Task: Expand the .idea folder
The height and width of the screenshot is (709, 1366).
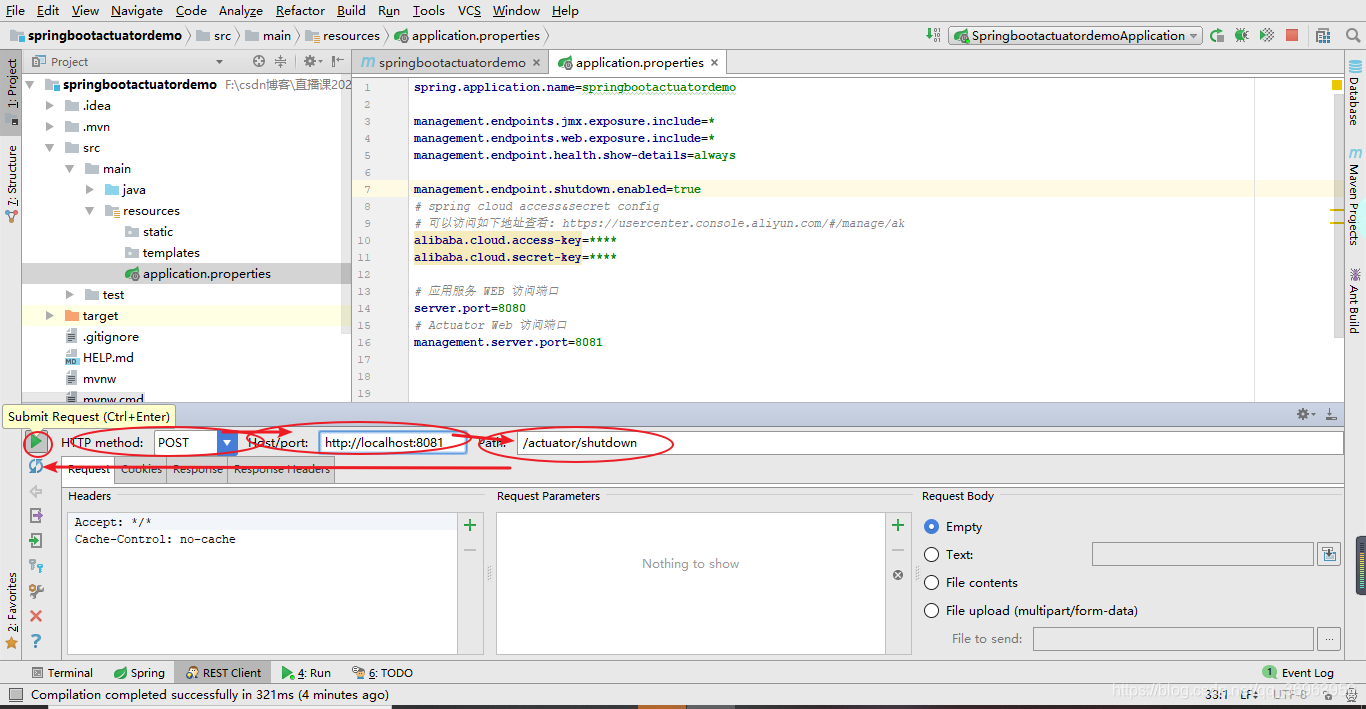Action: click(x=50, y=106)
